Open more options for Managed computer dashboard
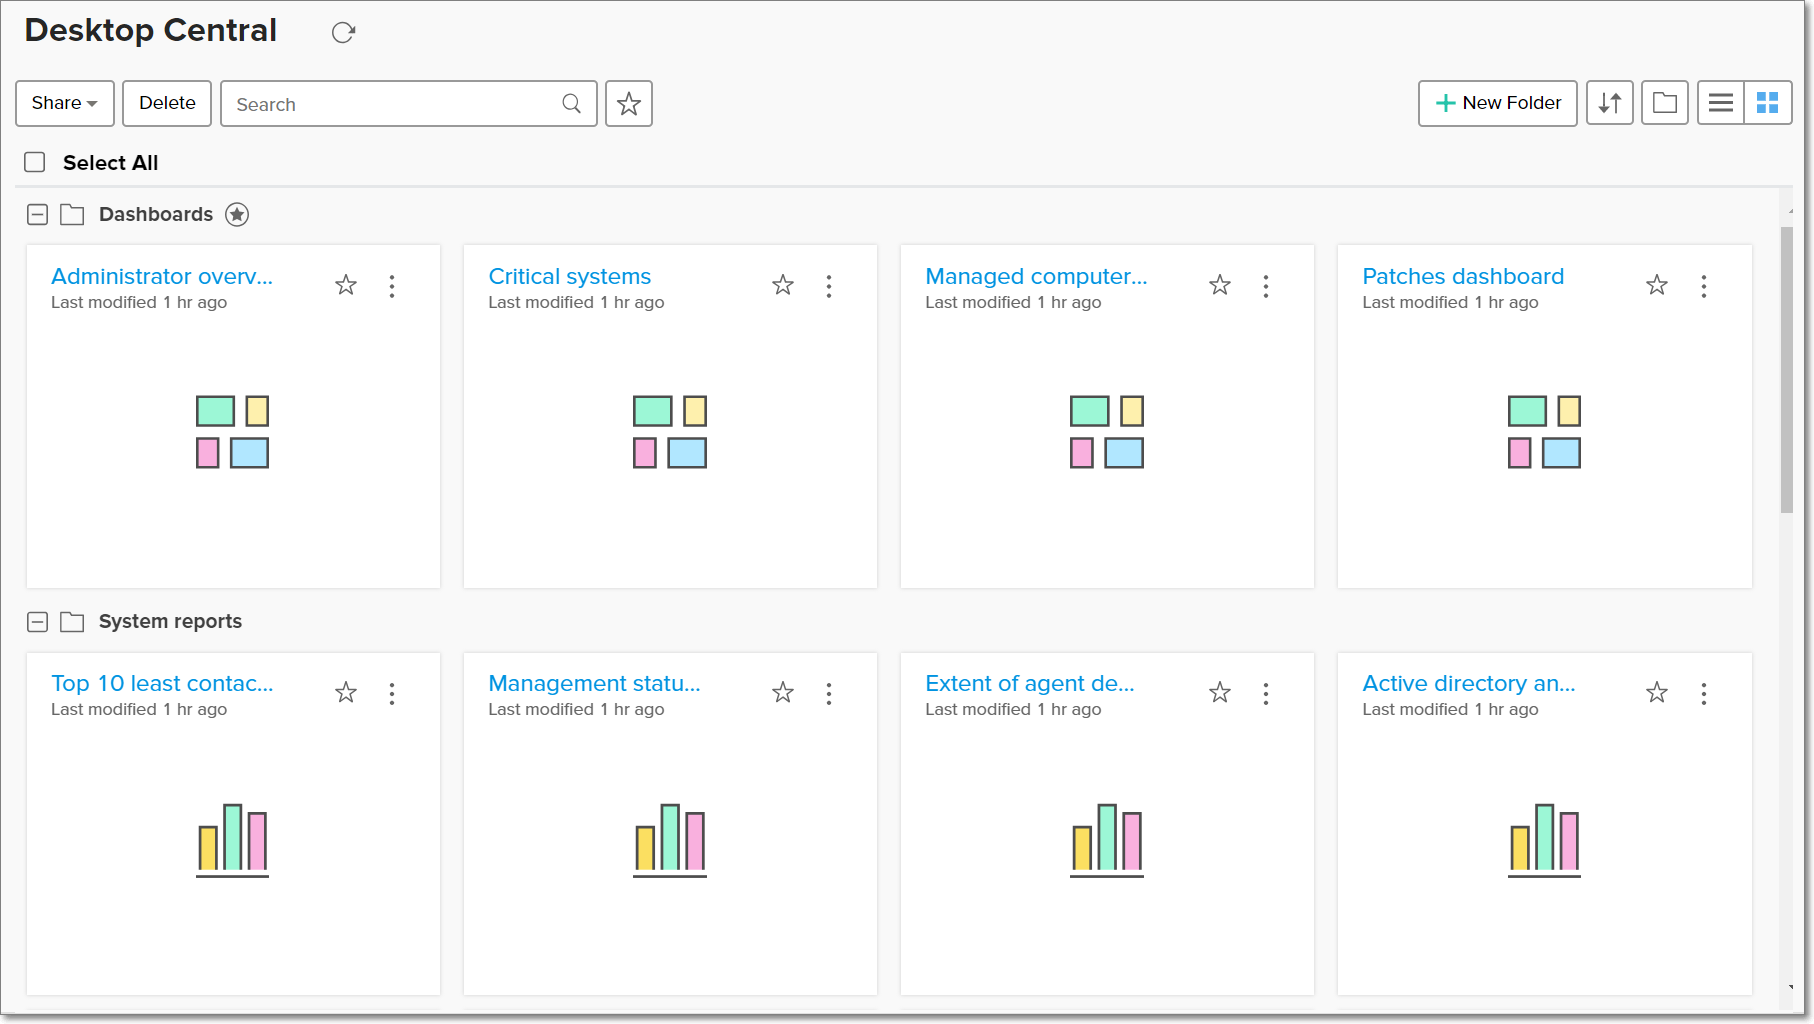 [1266, 287]
